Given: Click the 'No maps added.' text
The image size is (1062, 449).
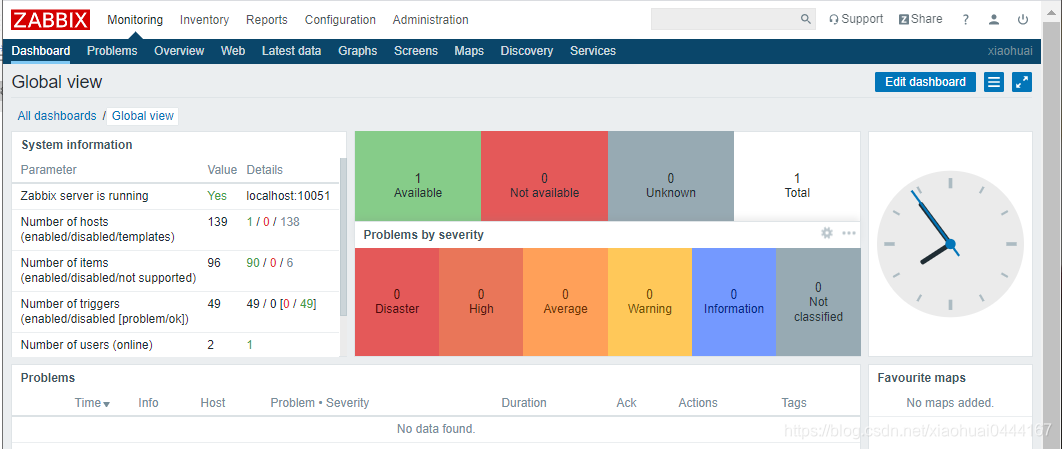Looking at the screenshot, I should pyautogui.click(x=950, y=403).
